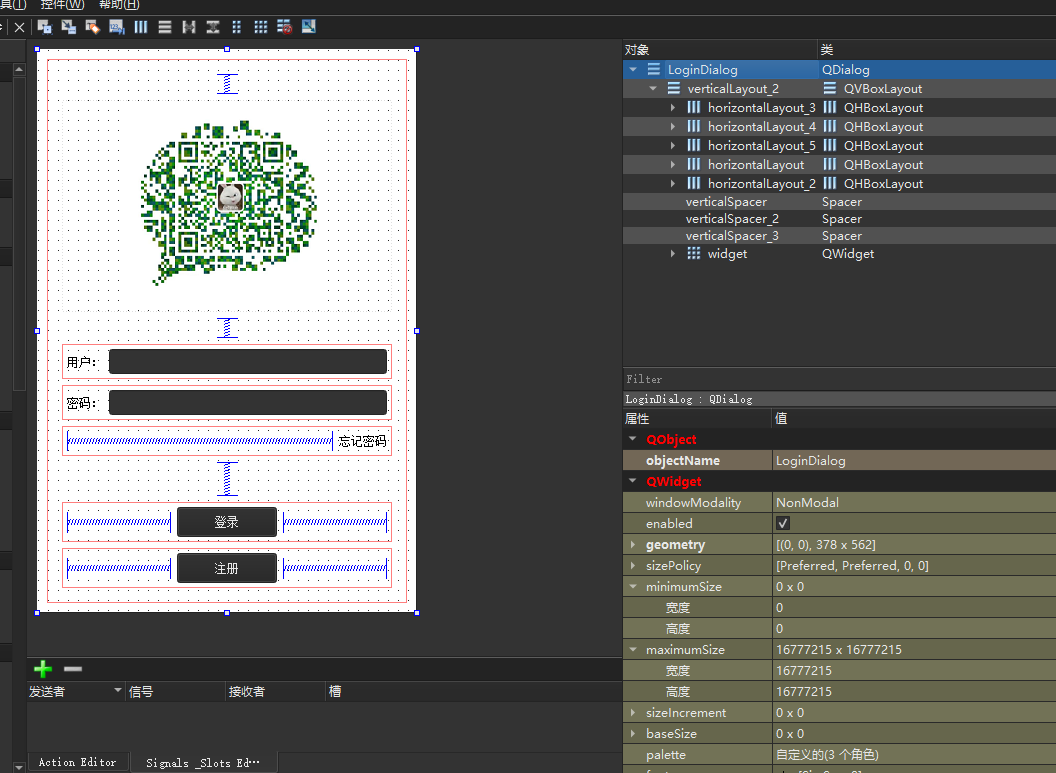Sort by the 发送者 column header
This screenshot has width=1056, height=773.
(75, 692)
